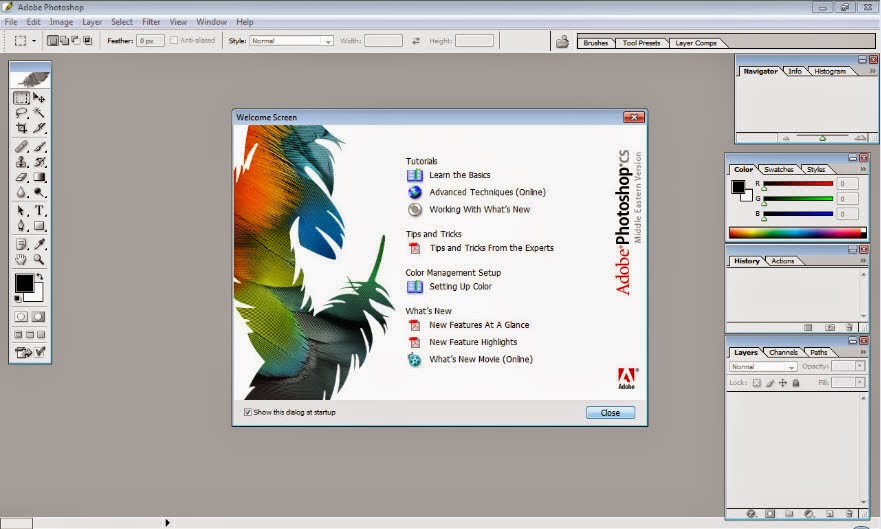Expand the Color palette options menu
881x529 pixels.
pos(863,169)
